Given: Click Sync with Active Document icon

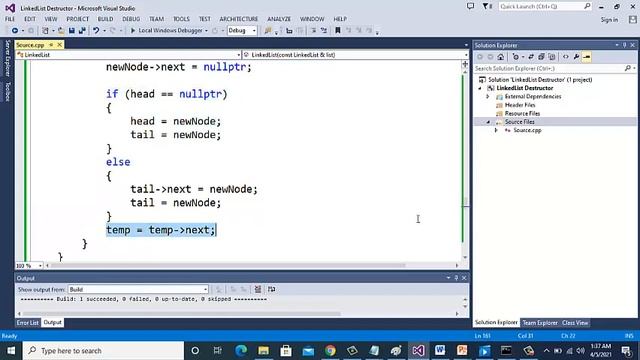Looking at the screenshot, I should point(531,57).
